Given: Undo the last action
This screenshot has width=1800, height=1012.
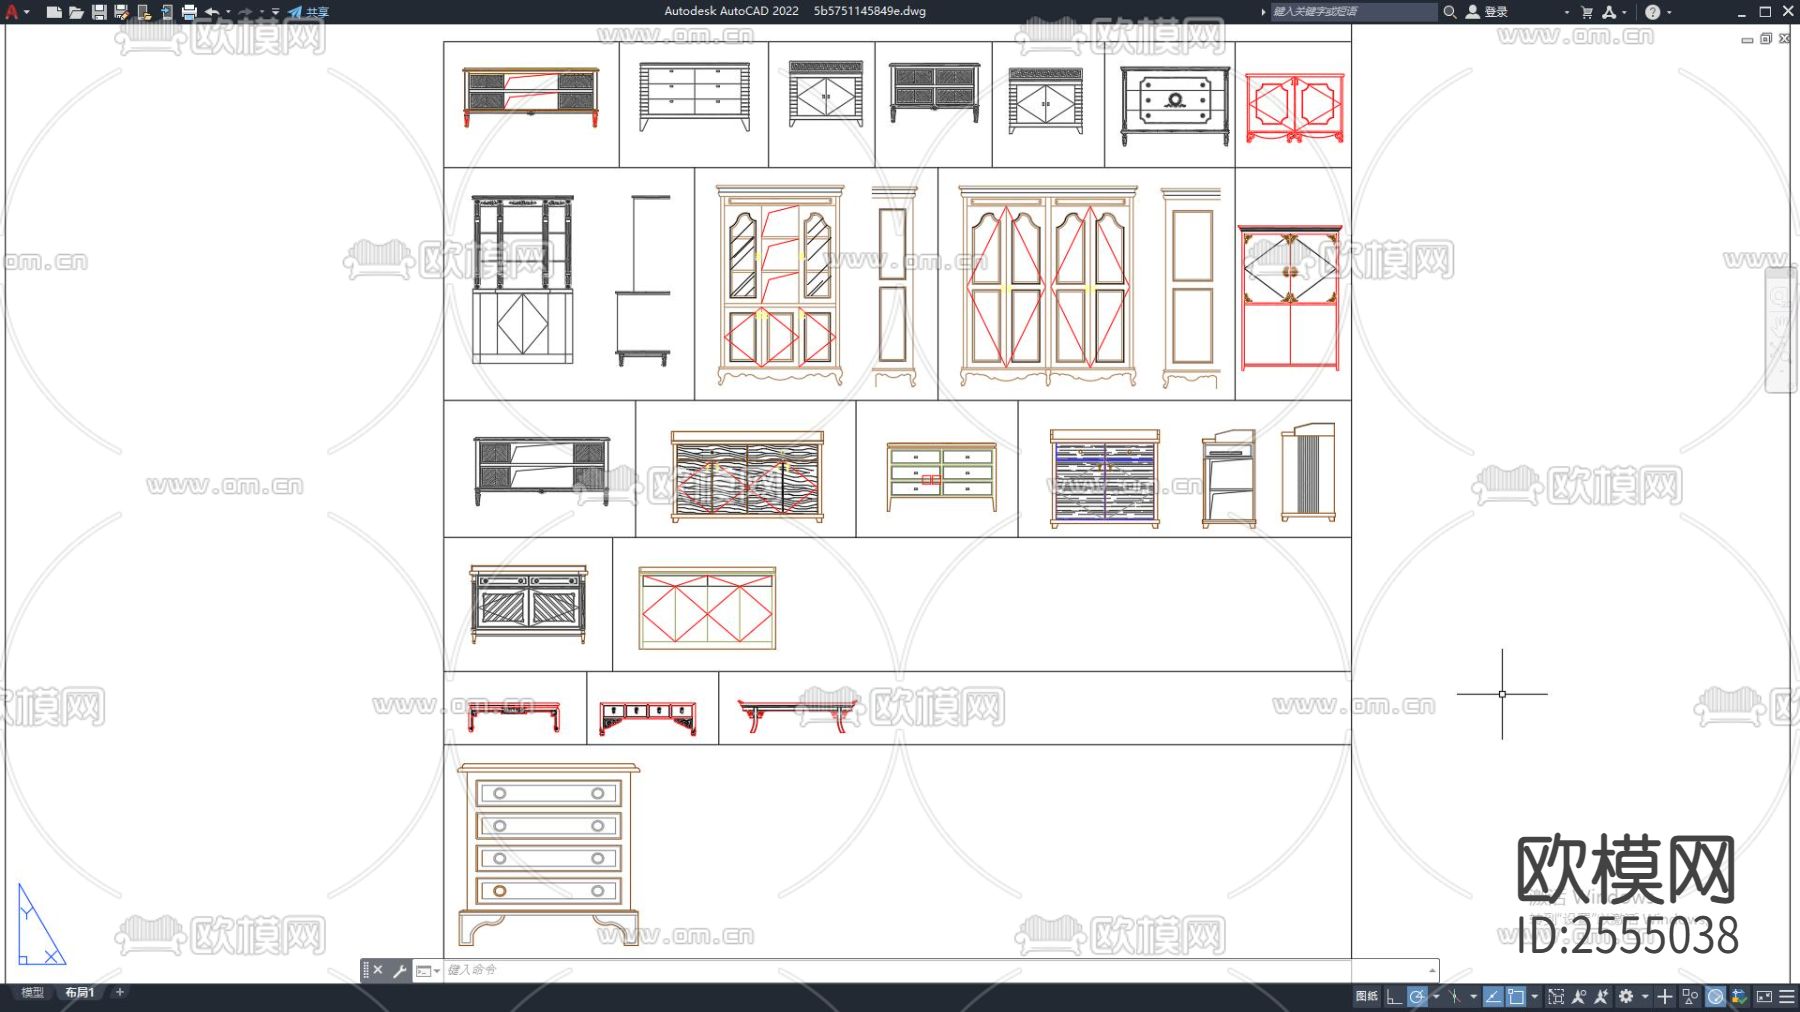Looking at the screenshot, I should (x=212, y=12).
